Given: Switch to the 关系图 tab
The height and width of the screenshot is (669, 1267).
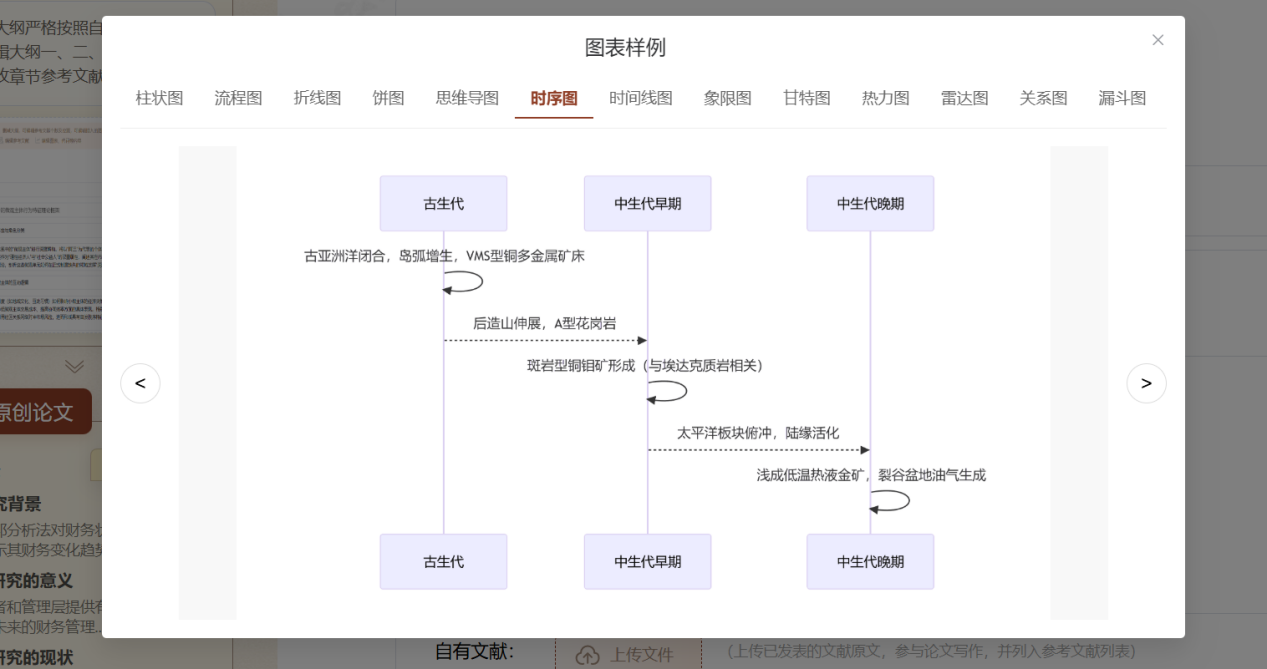Looking at the screenshot, I should [1044, 98].
